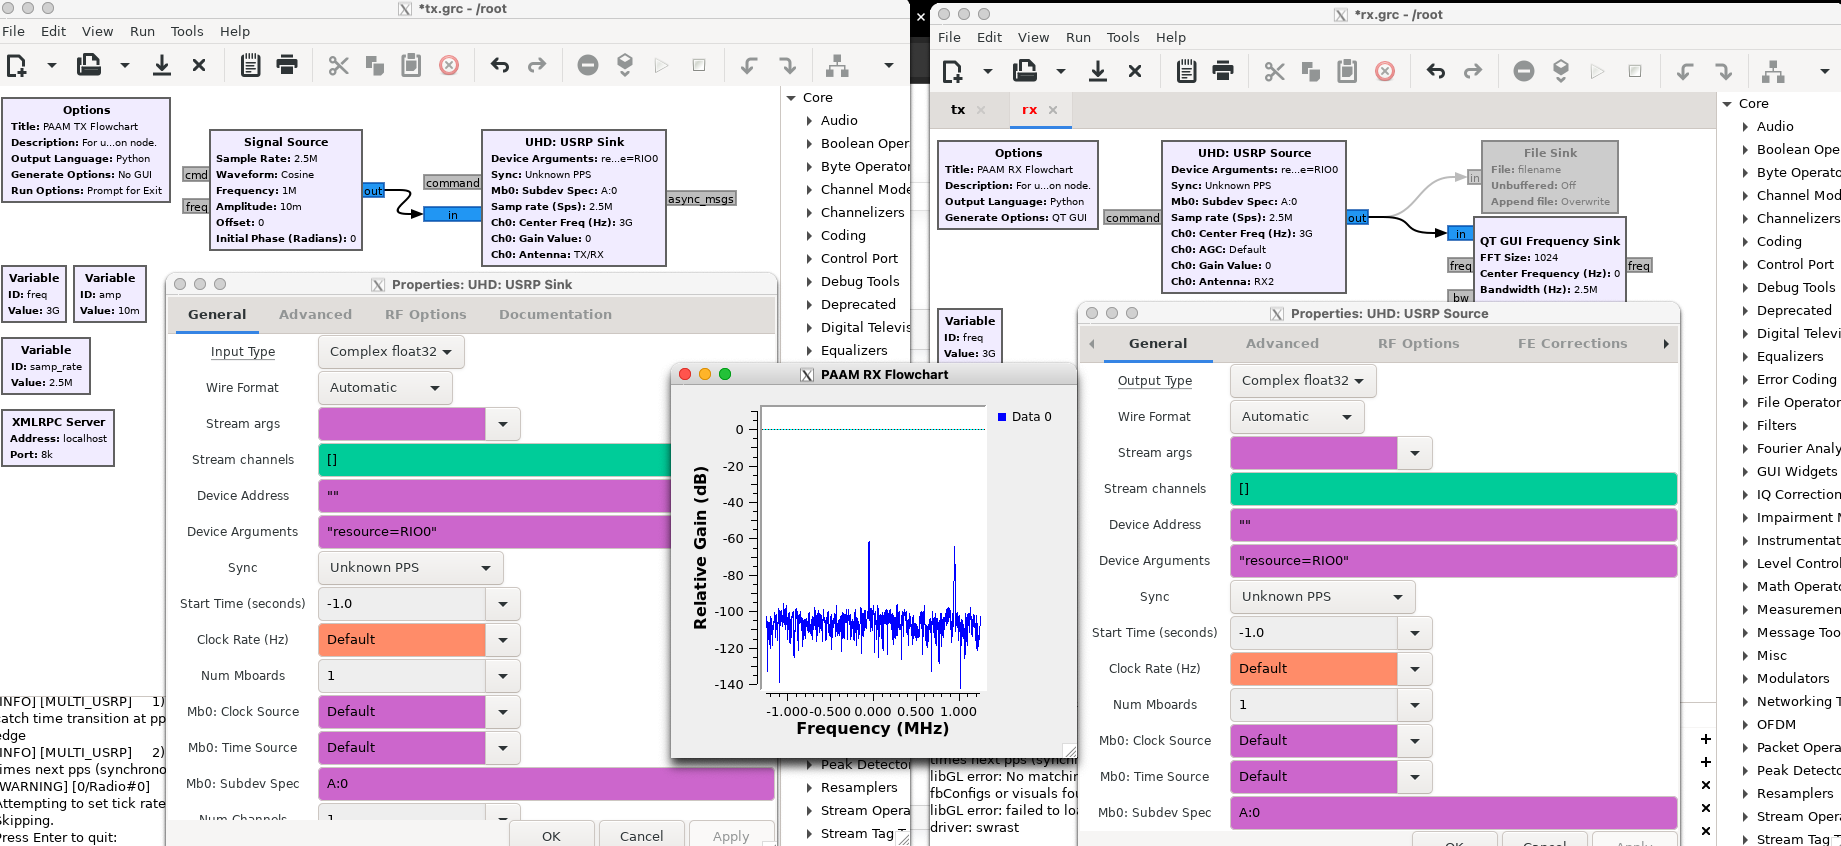Click the Open file icon in the rx.grc toolbar

(x=1025, y=72)
